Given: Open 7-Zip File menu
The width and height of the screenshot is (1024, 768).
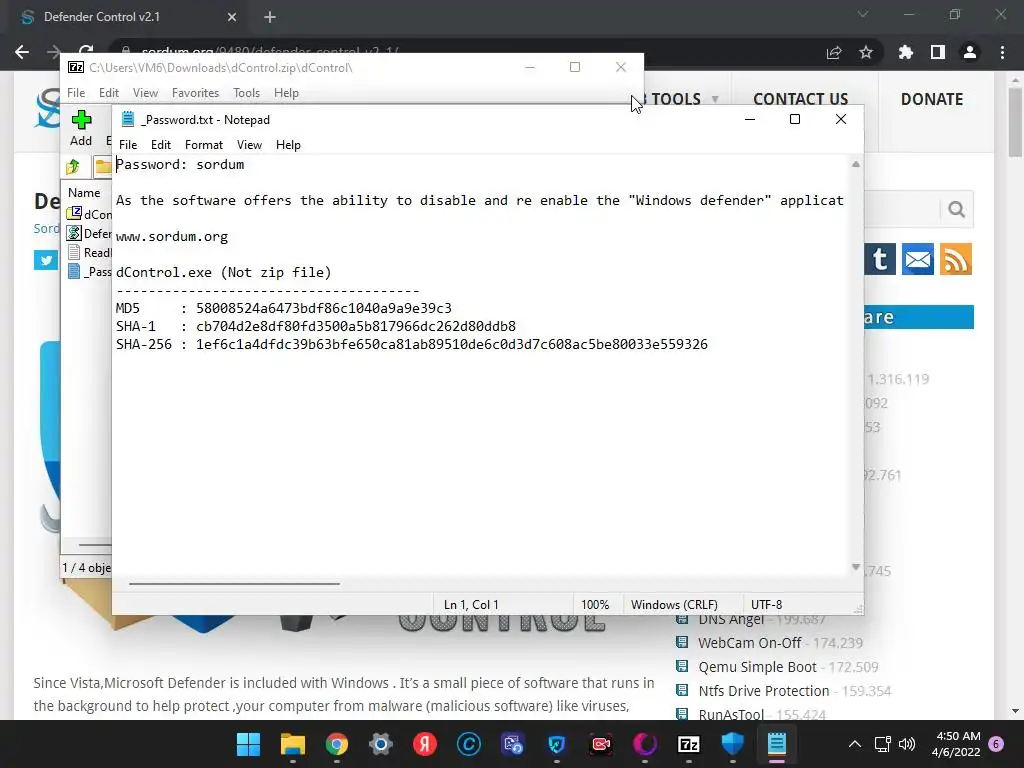Looking at the screenshot, I should pyautogui.click(x=76, y=93).
